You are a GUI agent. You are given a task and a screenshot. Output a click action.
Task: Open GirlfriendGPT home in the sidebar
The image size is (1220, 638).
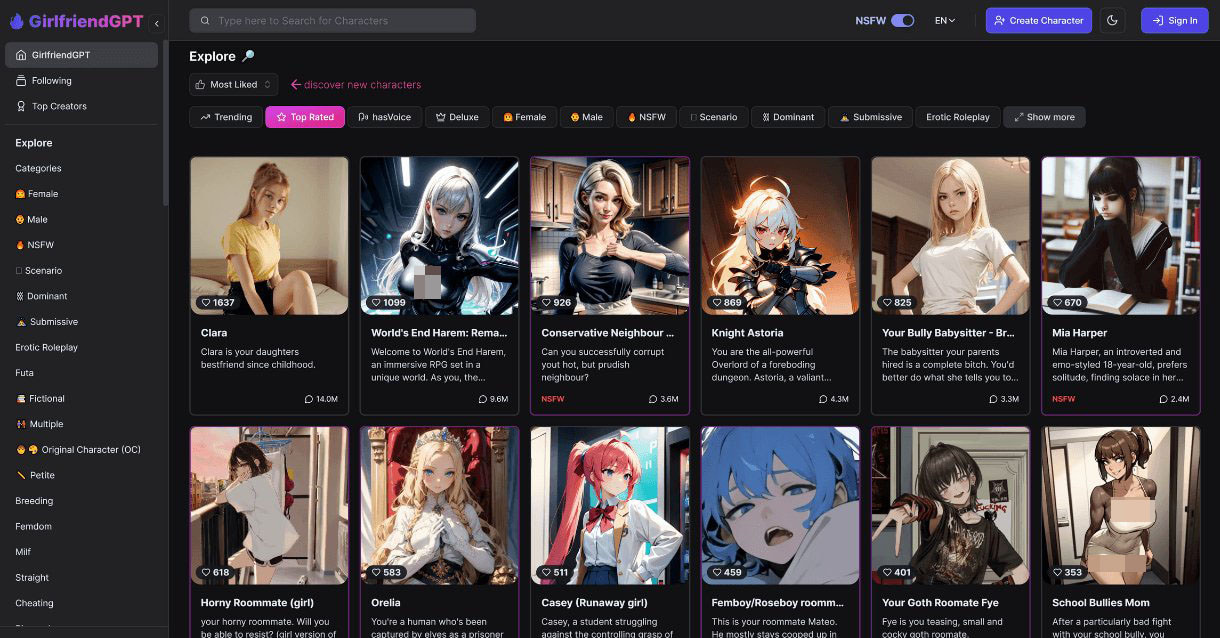tap(60, 55)
